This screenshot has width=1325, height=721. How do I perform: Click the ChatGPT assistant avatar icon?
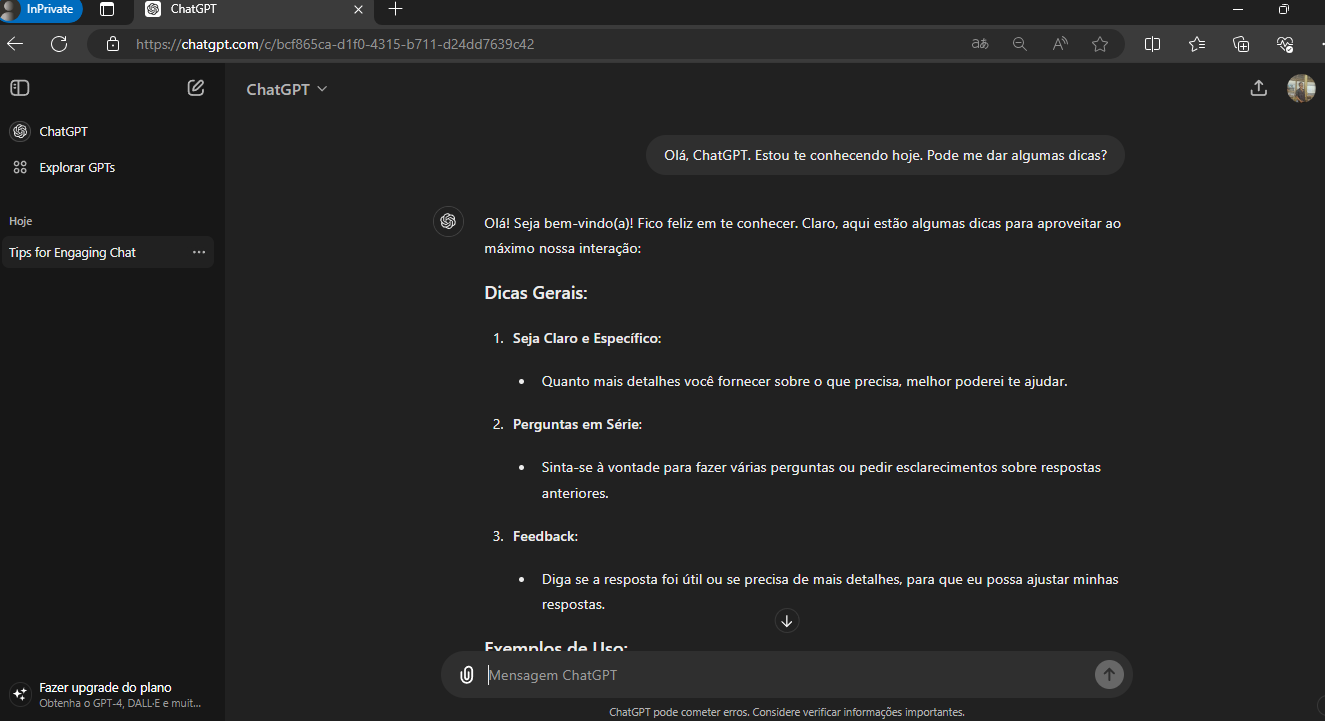[x=448, y=221]
